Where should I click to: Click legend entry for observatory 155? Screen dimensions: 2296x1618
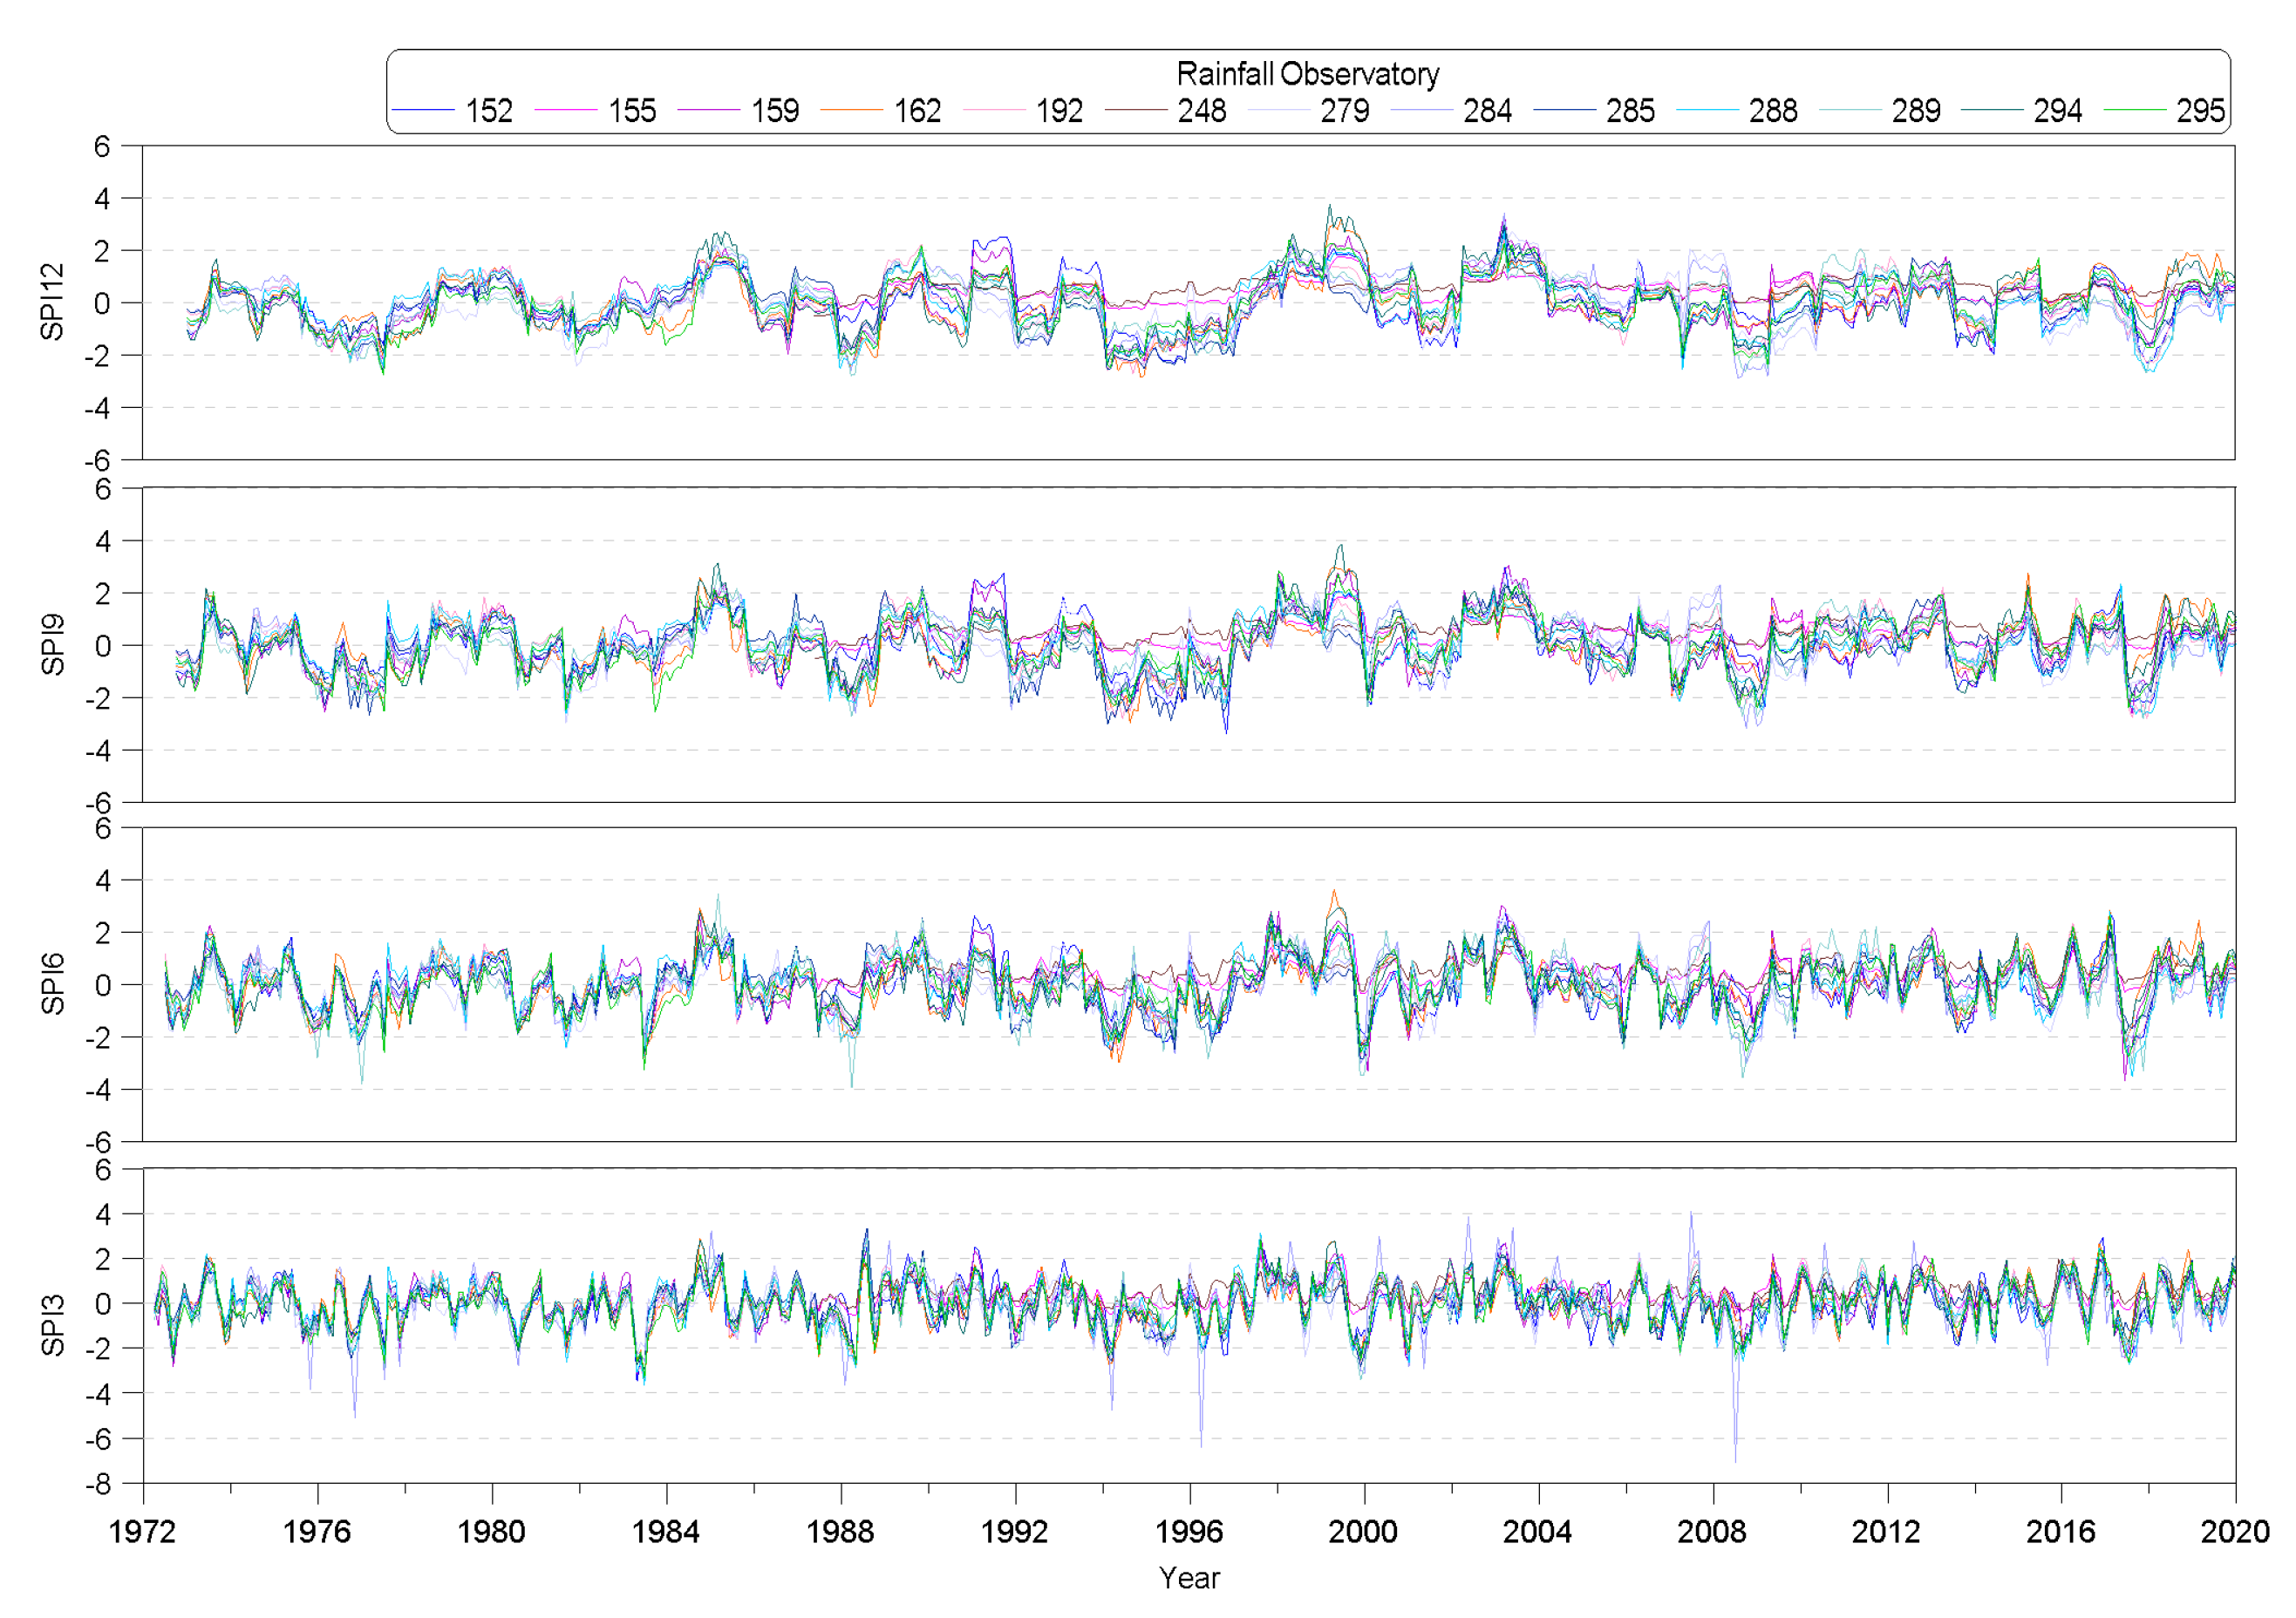(631, 110)
